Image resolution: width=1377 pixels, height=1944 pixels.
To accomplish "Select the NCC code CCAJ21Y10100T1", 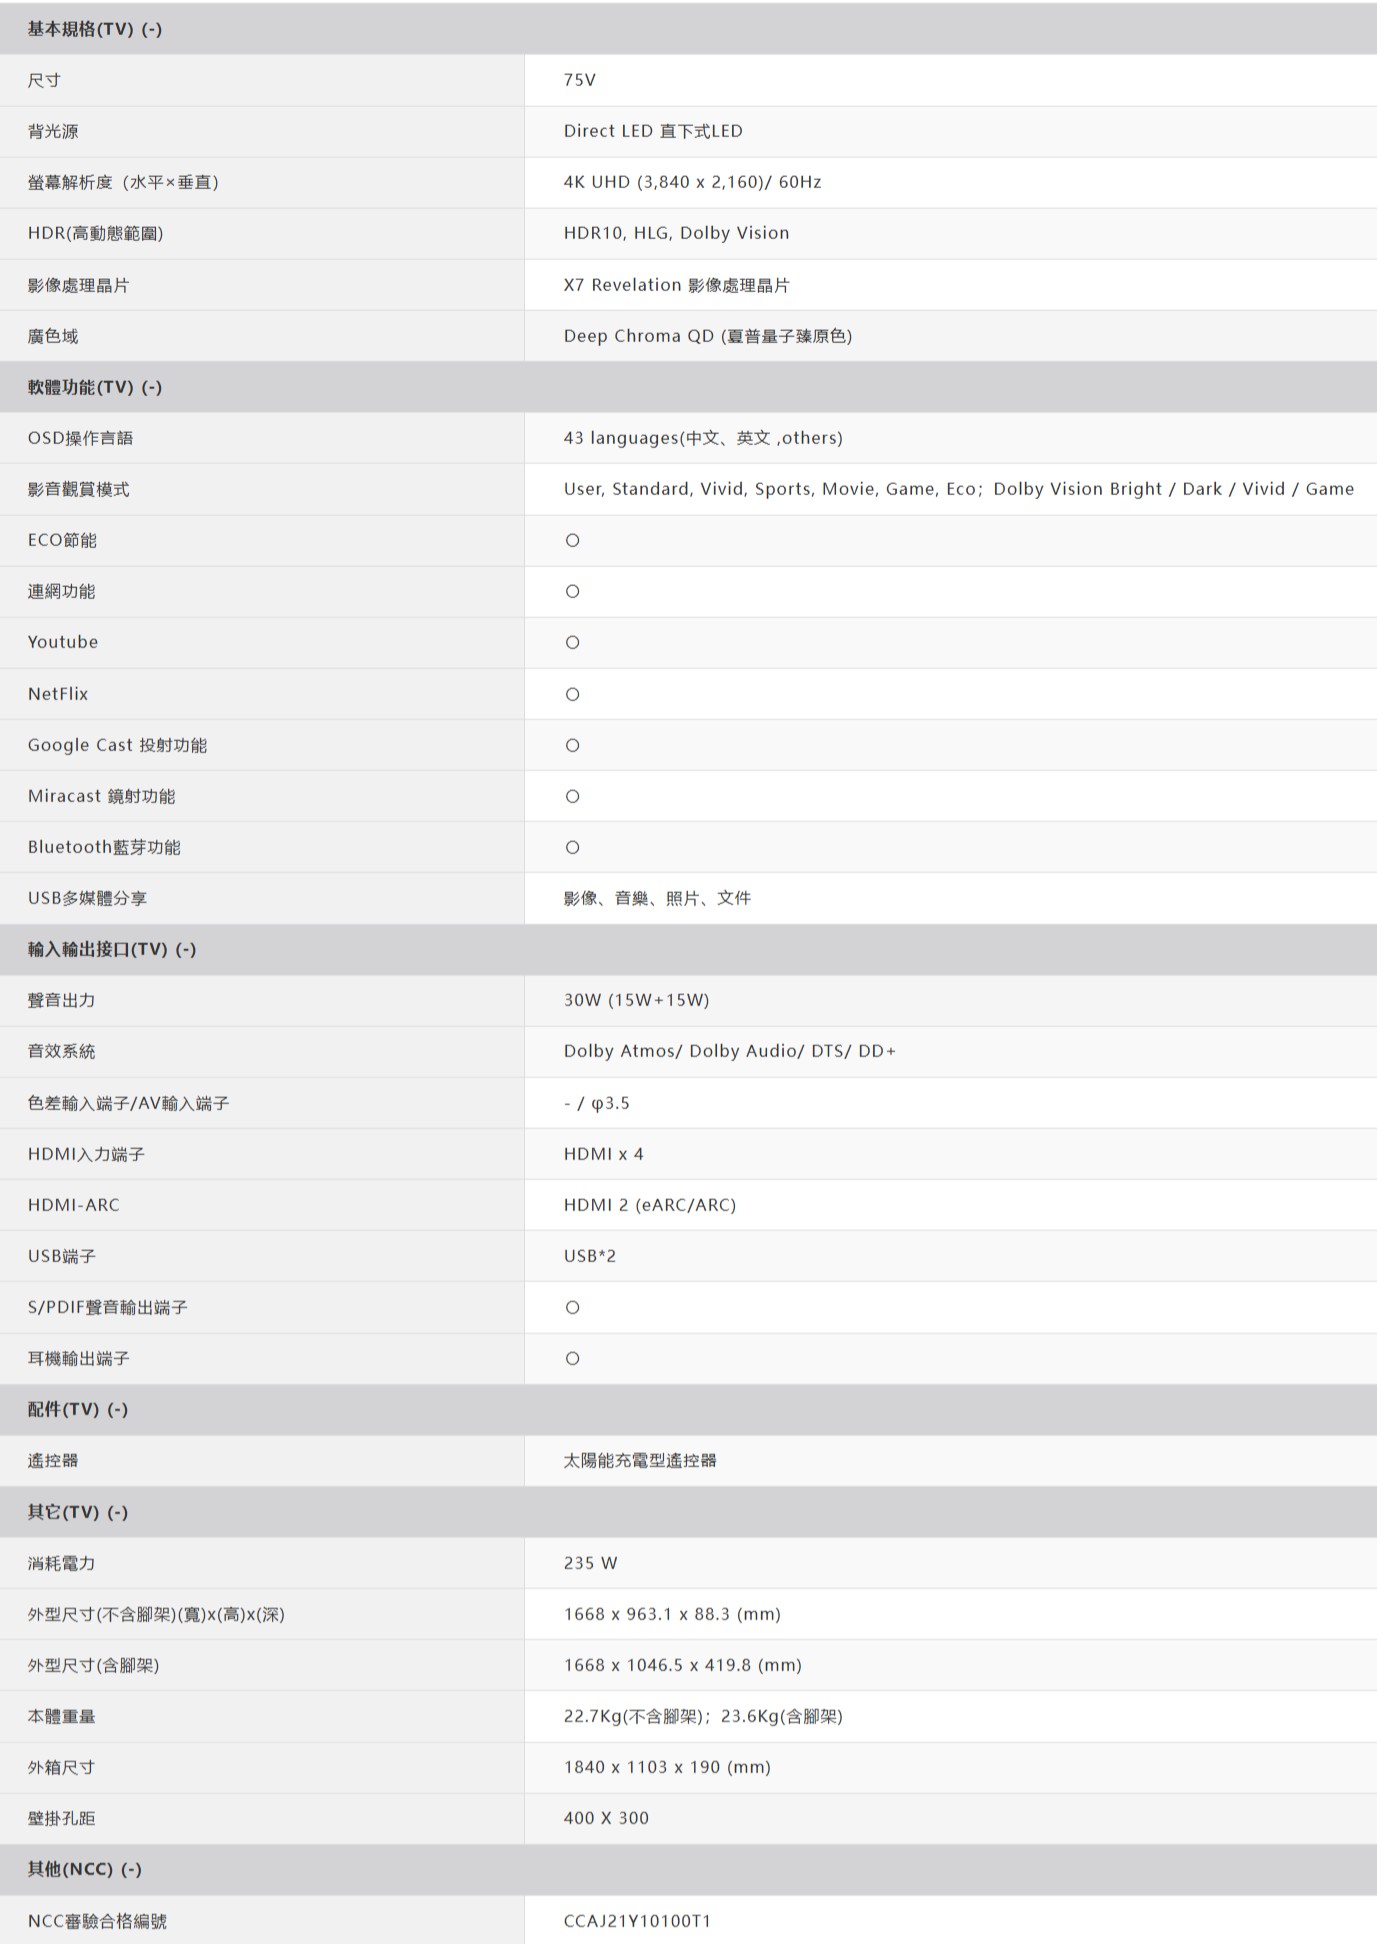I will pyautogui.click(x=637, y=1920).
